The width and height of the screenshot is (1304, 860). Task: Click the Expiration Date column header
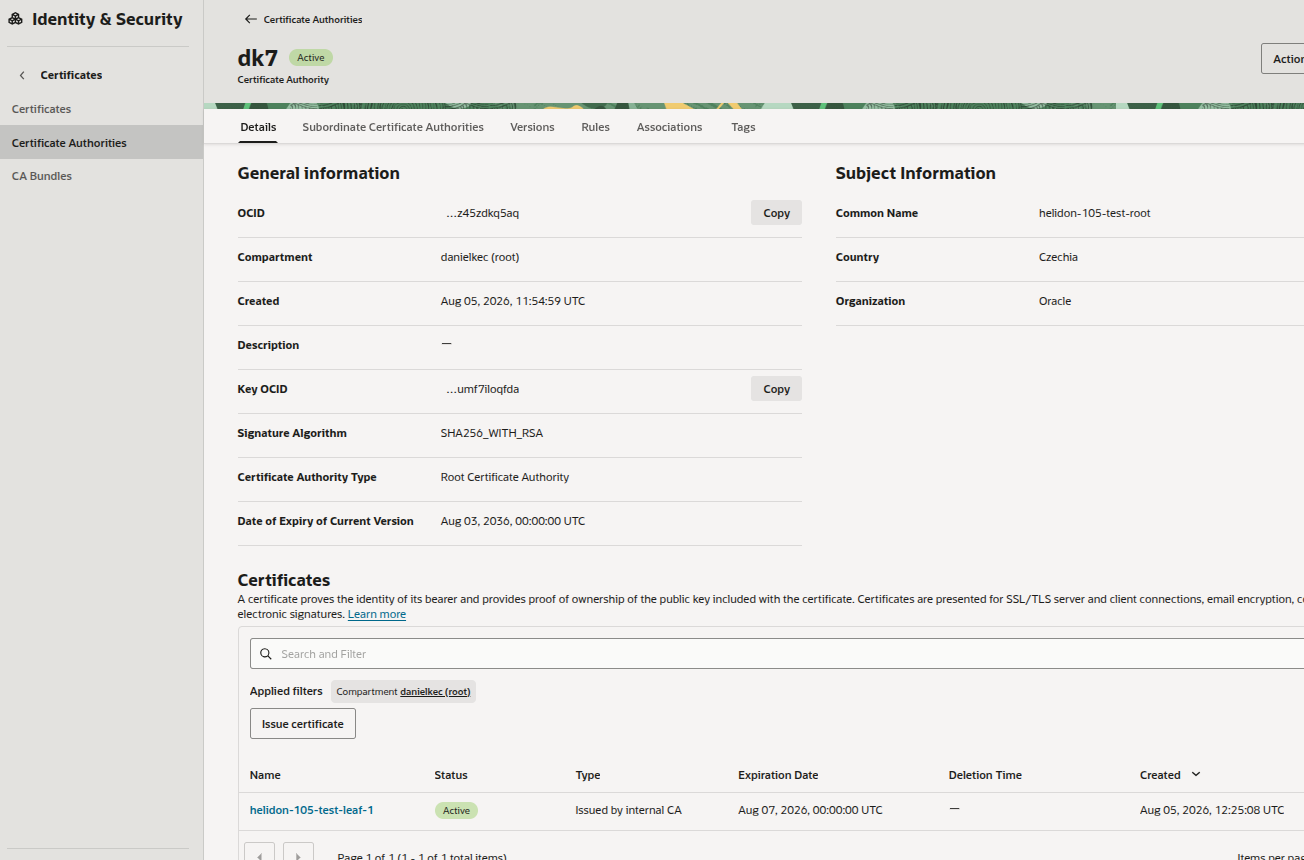[778, 775]
